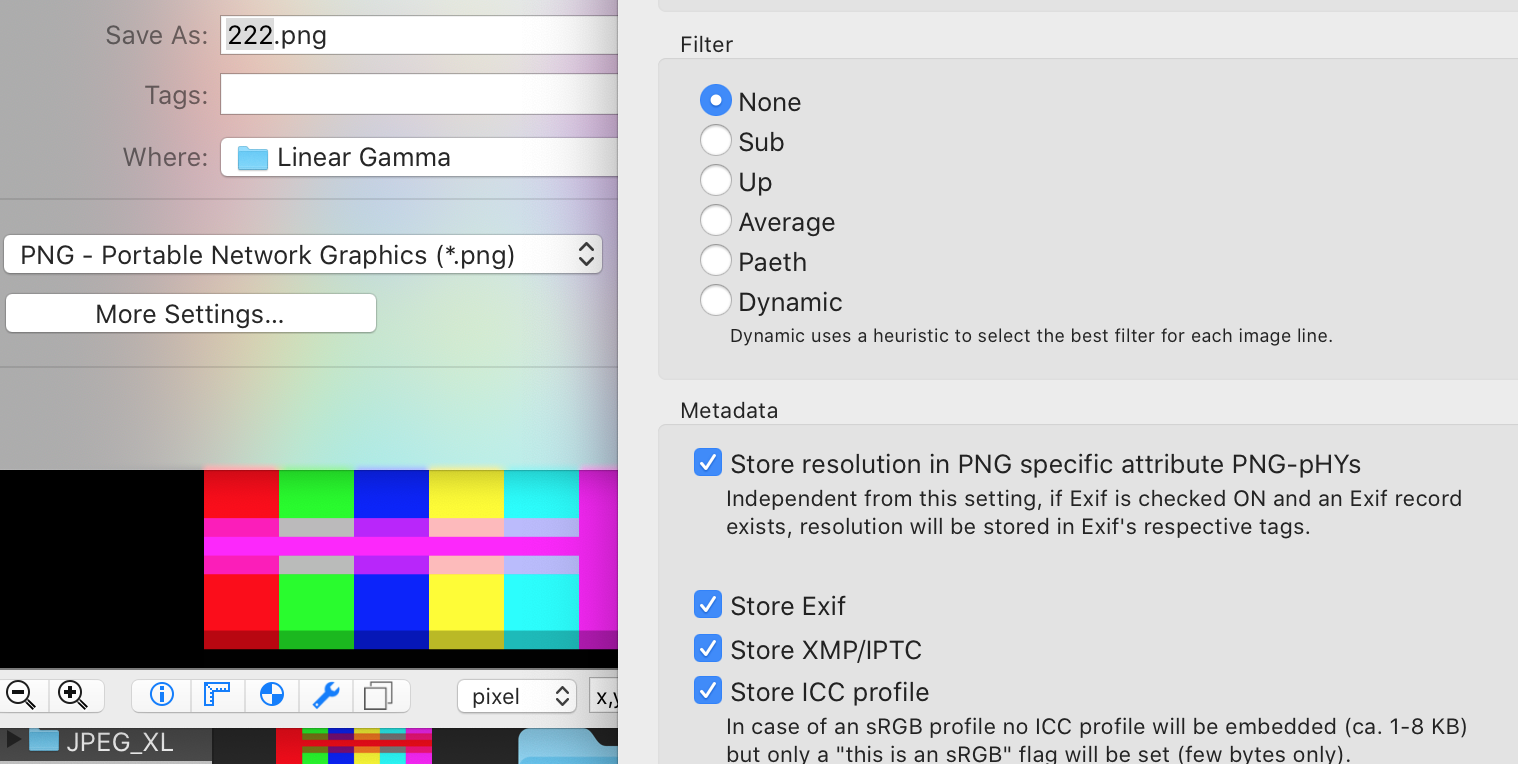Open the pixel unit dropdown

click(x=517, y=696)
